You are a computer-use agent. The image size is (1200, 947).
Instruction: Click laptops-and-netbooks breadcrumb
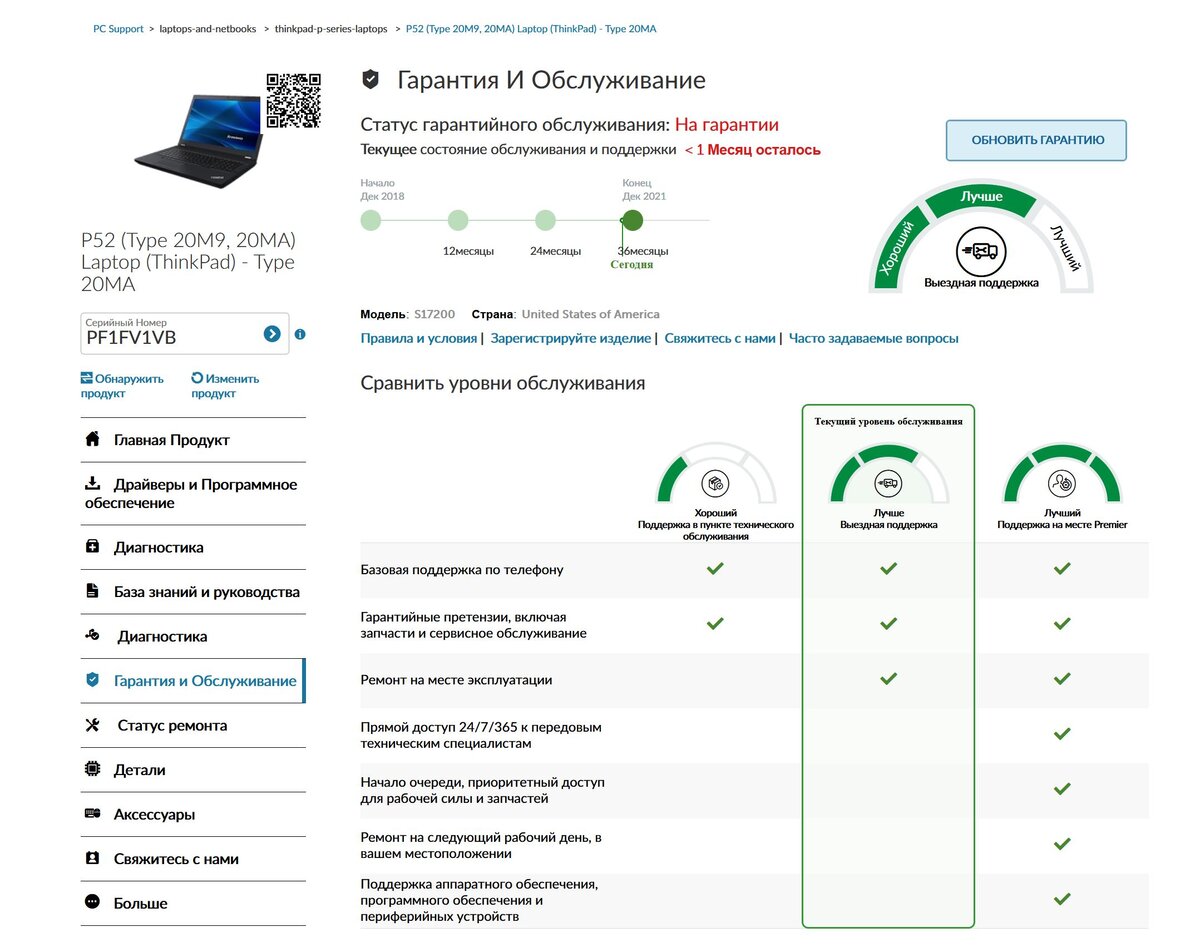pos(209,29)
